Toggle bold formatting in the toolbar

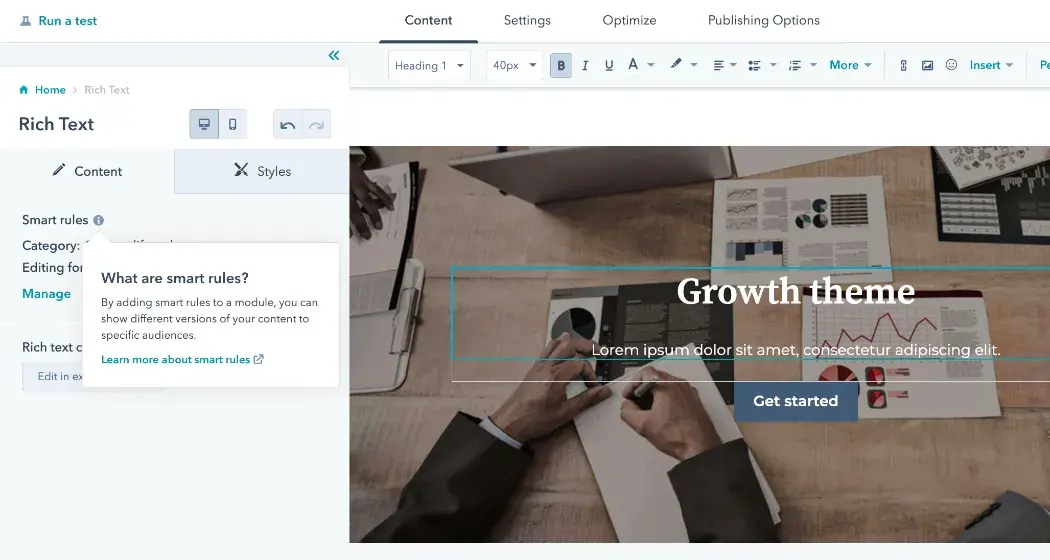[x=561, y=66]
